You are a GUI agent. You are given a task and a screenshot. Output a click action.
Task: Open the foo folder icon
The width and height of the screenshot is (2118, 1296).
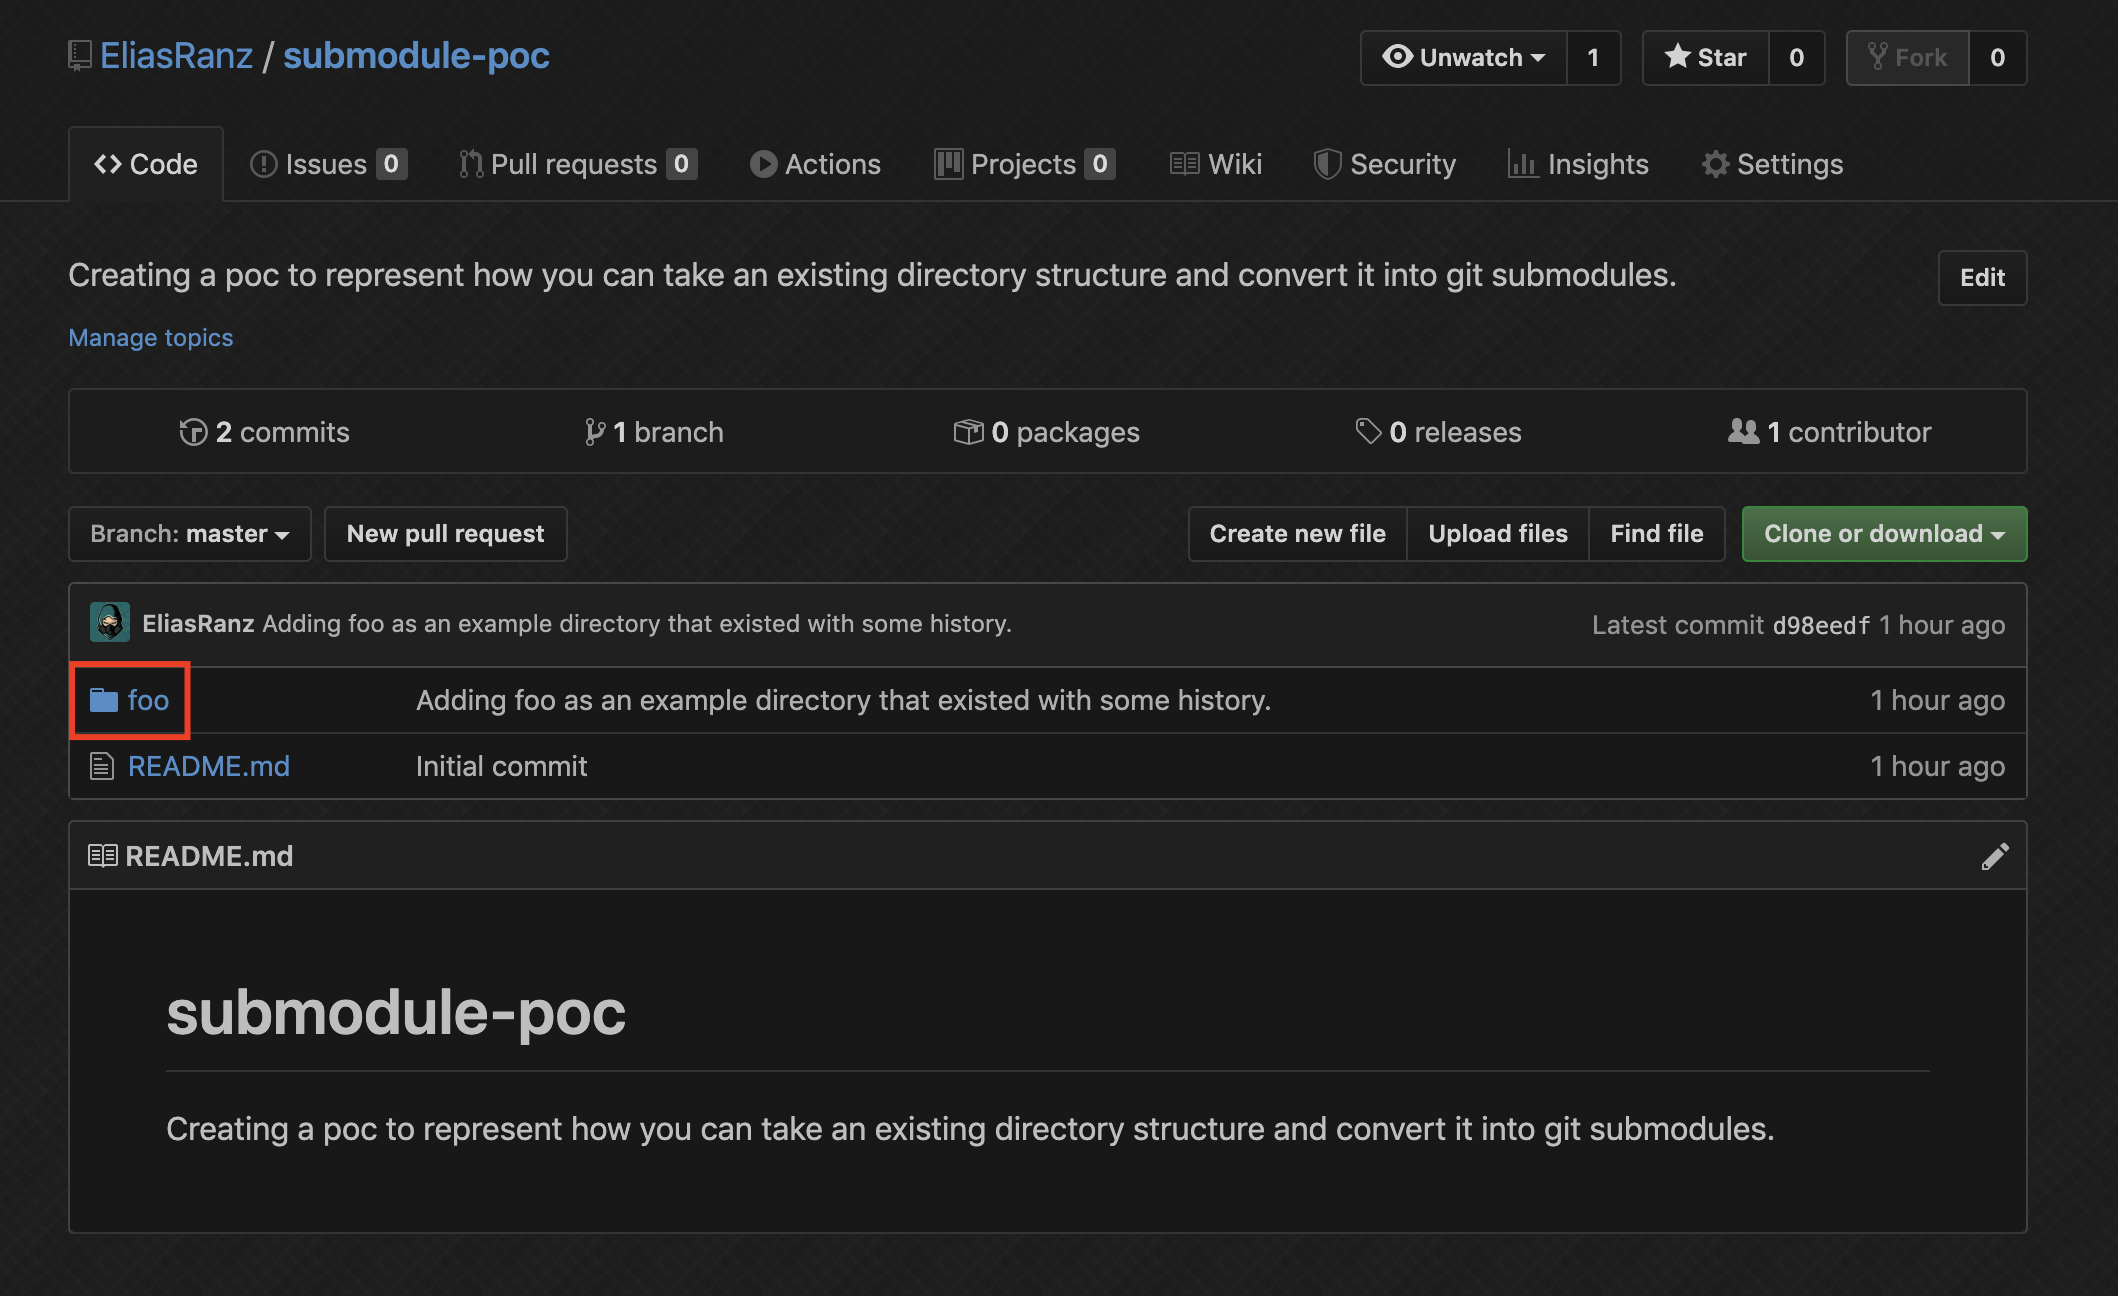coord(104,700)
